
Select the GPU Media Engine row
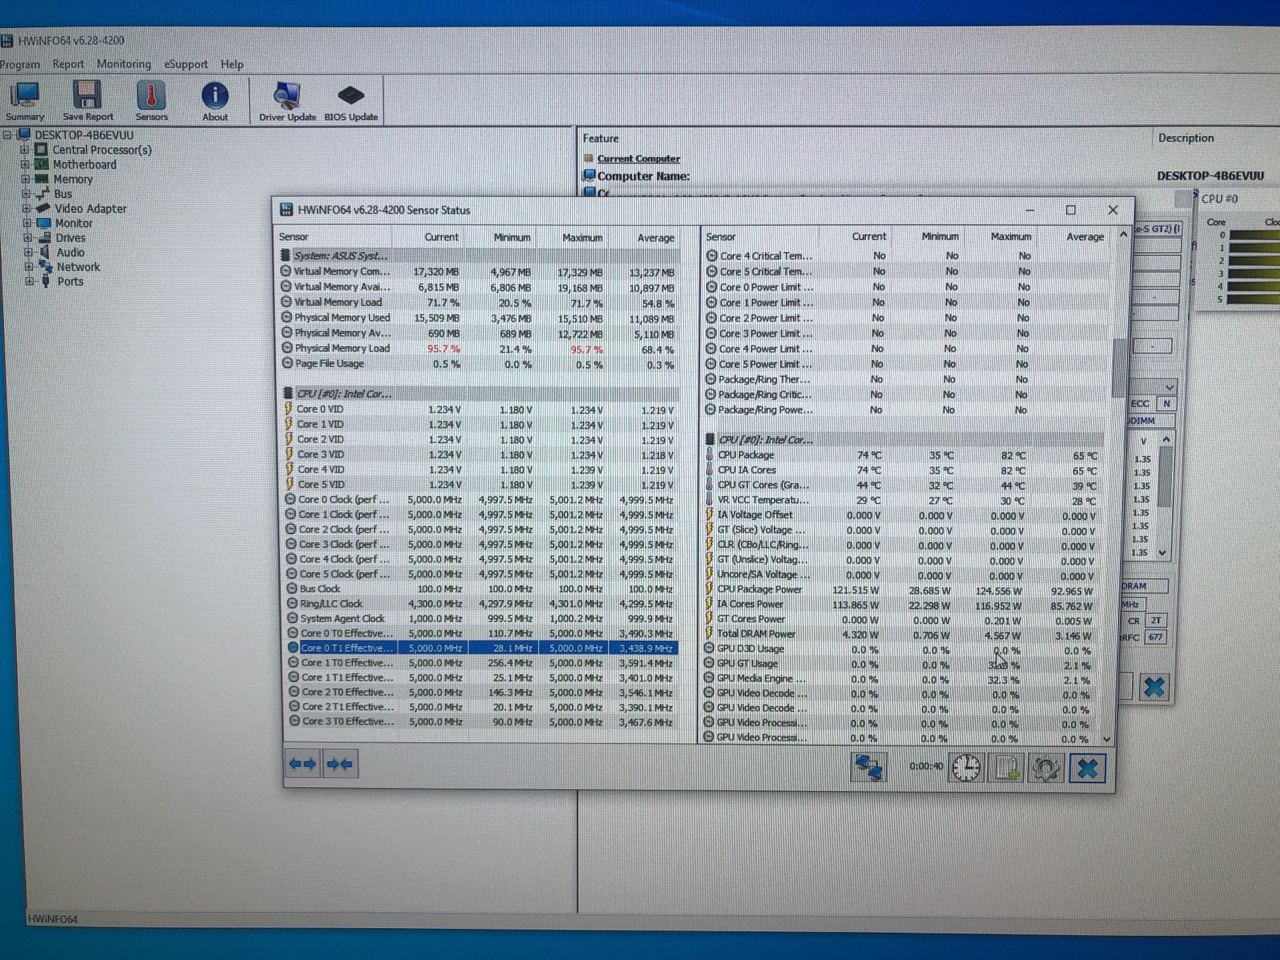click(x=903, y=678)
